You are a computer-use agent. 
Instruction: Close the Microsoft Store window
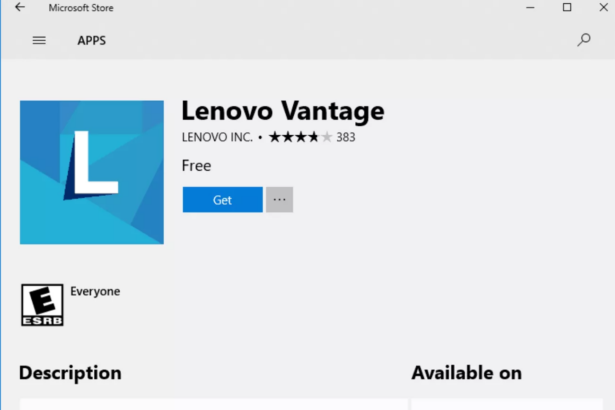[604, 7]
